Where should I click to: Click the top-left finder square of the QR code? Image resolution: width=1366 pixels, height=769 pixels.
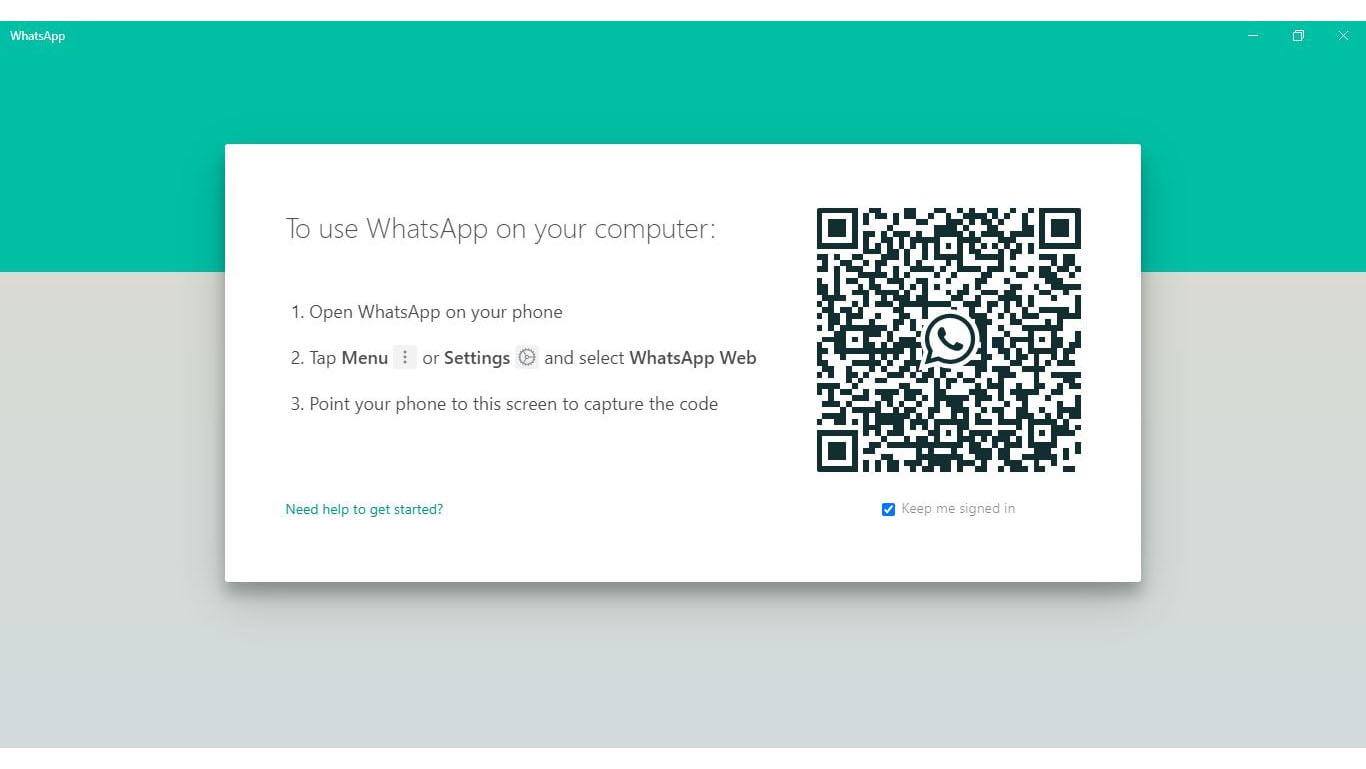pyautogui.click(x=838, y=229)
